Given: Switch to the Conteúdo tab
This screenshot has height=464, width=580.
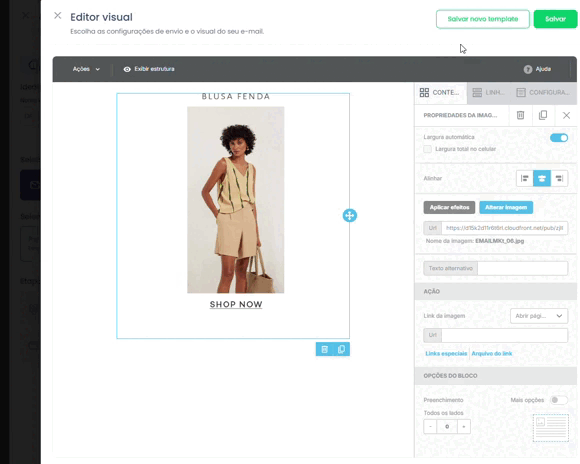Looking at the screenshot, I should 440,93.
